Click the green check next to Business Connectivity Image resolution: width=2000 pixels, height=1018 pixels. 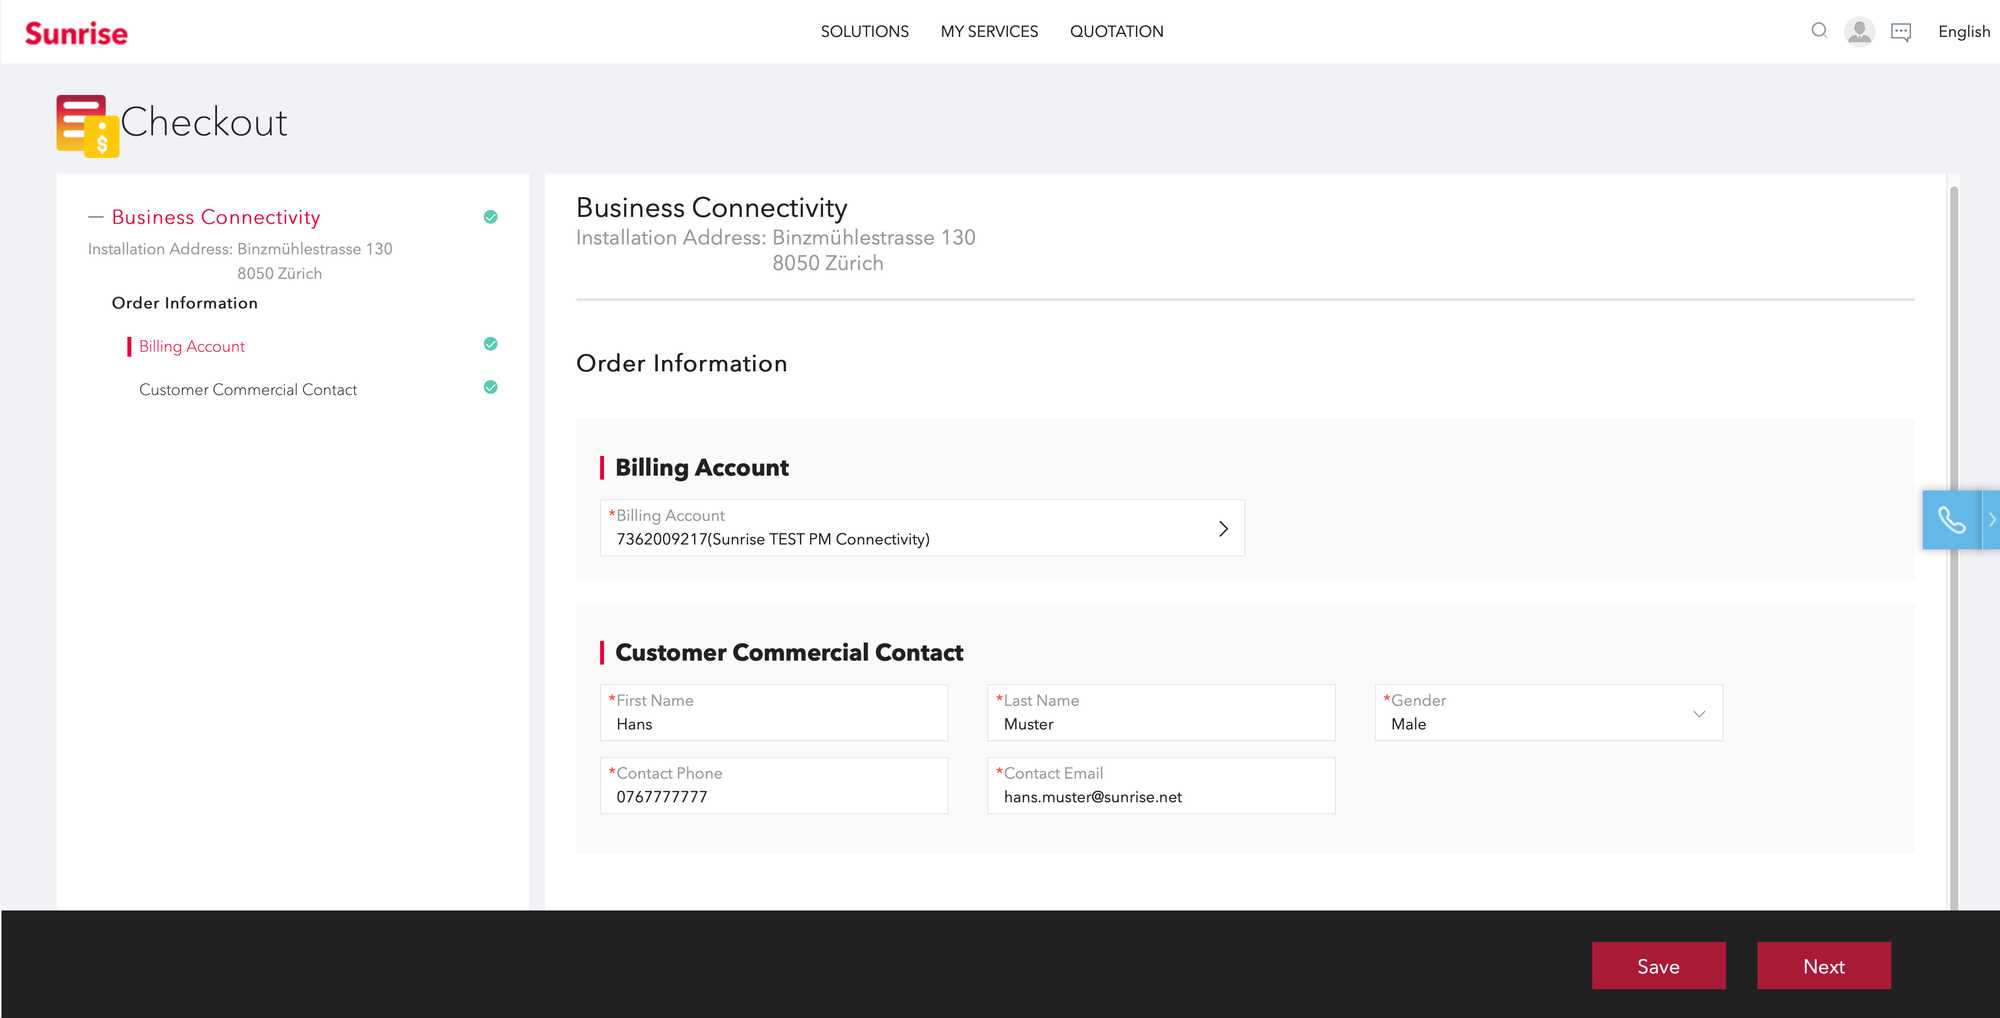click(490, 217)
